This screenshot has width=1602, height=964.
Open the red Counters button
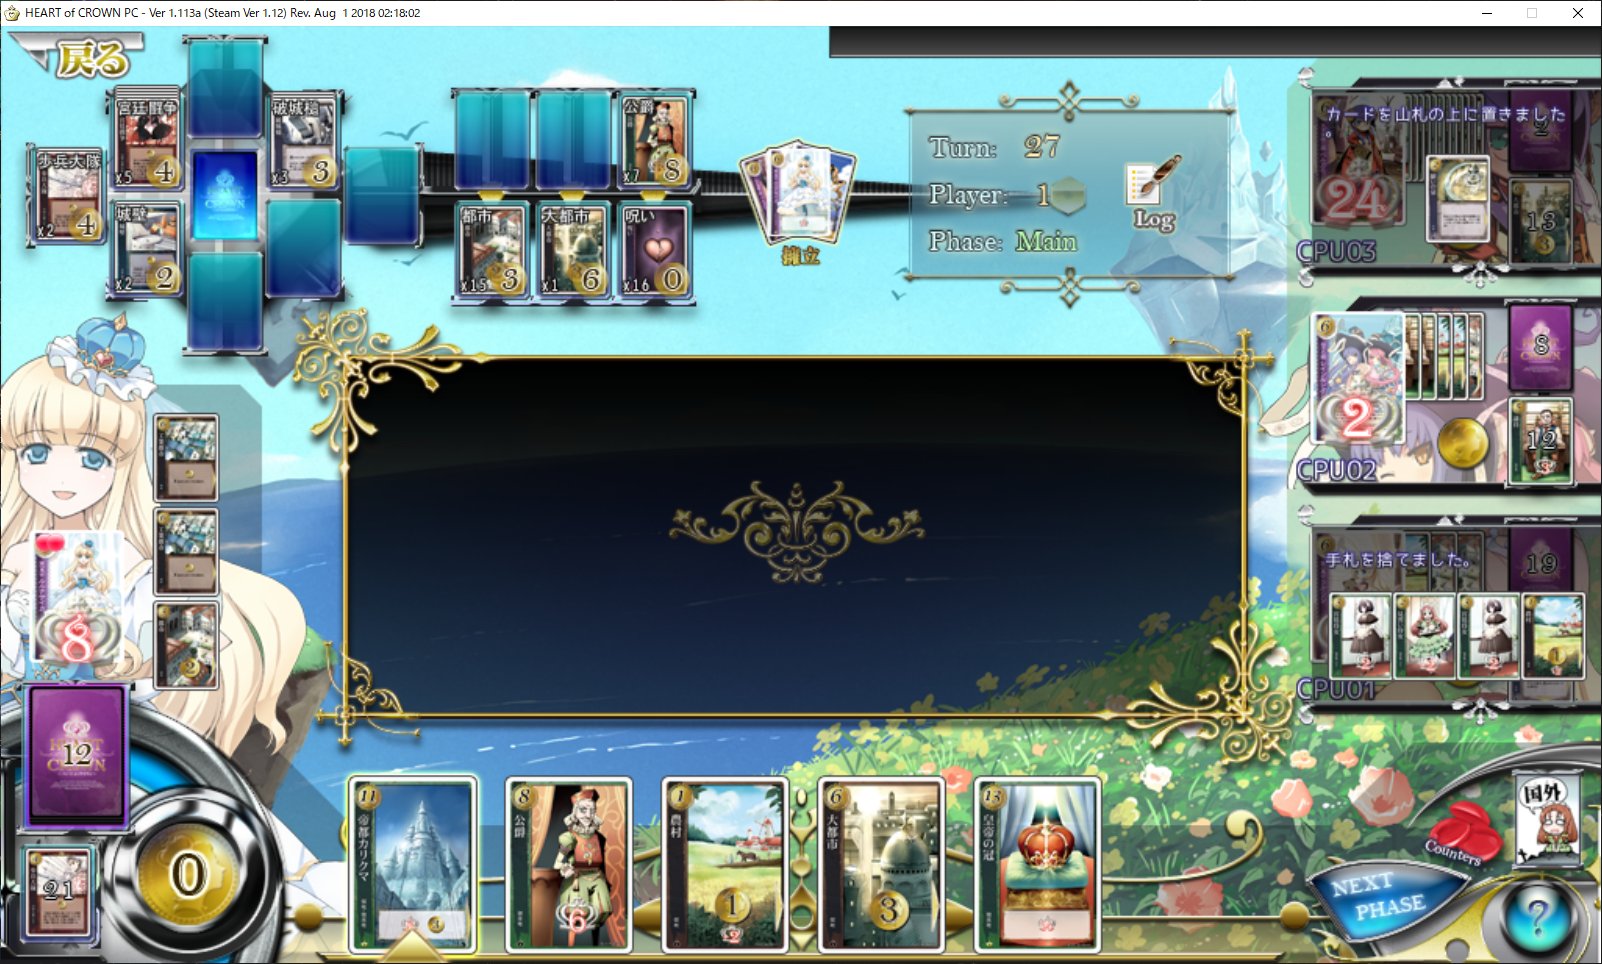[1461, 836]
